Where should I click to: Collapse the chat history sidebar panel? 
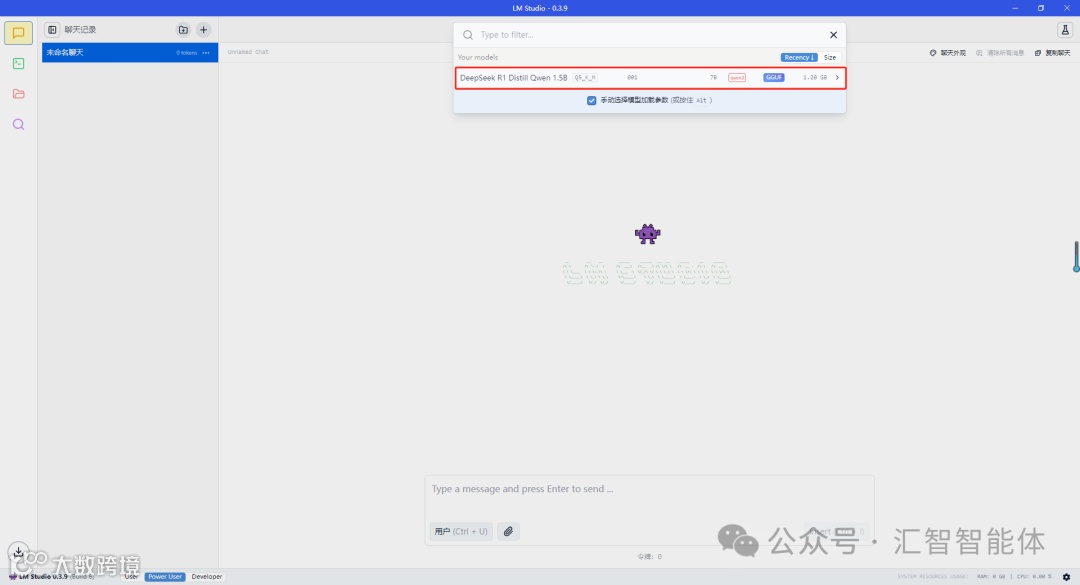52,30
